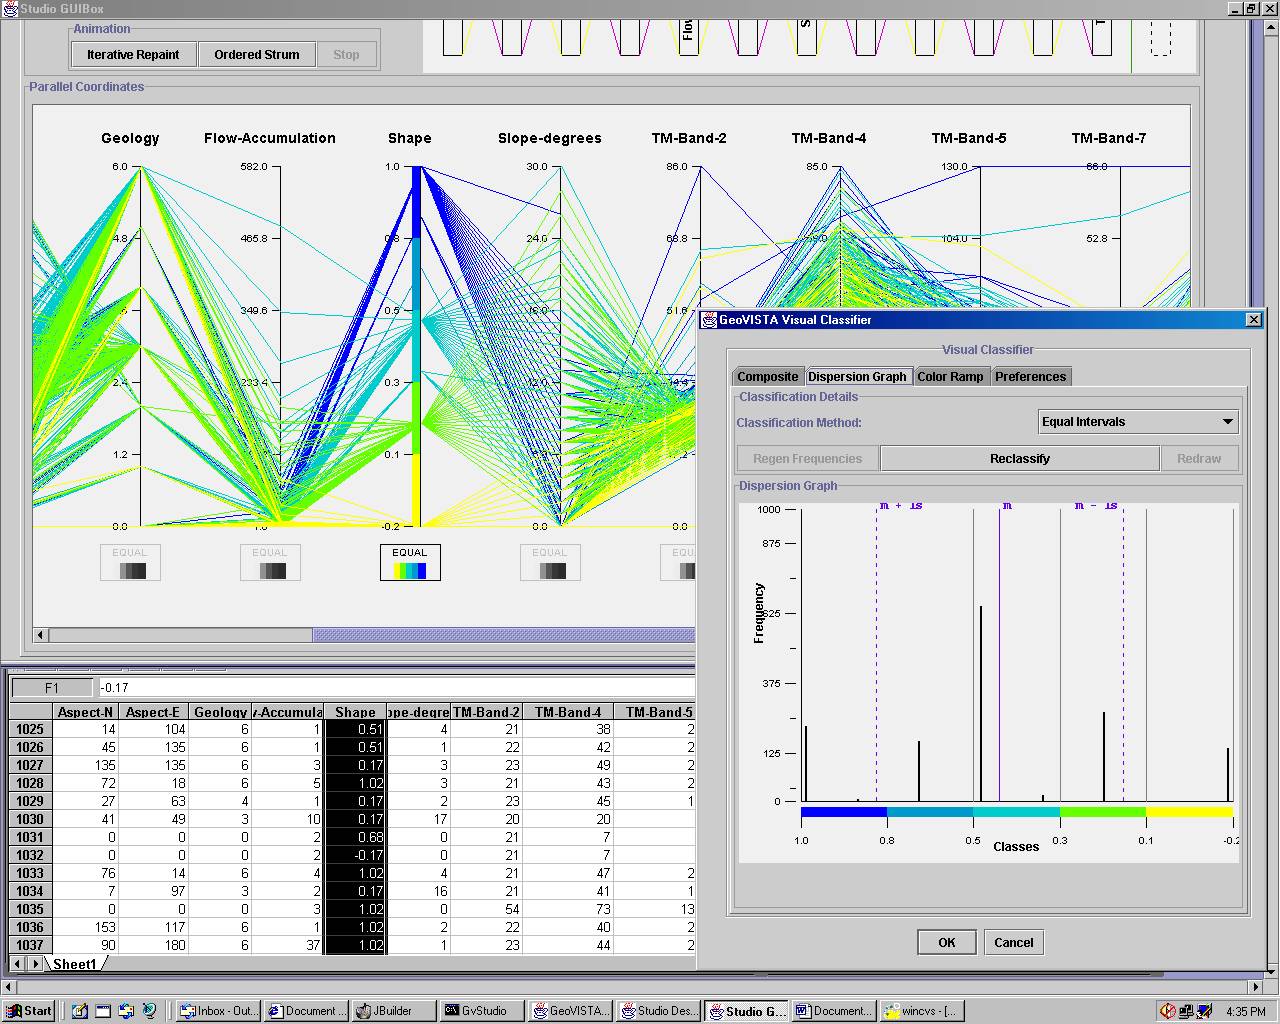Click OK in Visual Classifier dialog
1280x1024 pixels.
(x=947, y=942)
